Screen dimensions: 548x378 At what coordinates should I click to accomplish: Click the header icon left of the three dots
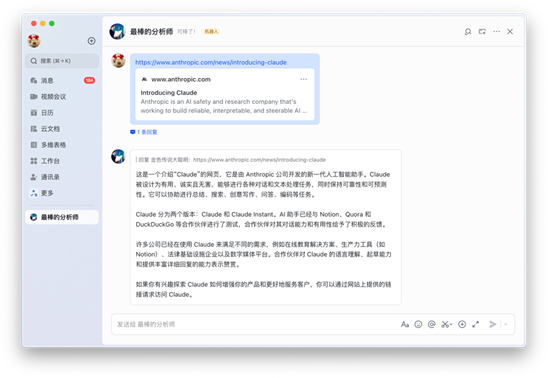[x=482, y=32]
